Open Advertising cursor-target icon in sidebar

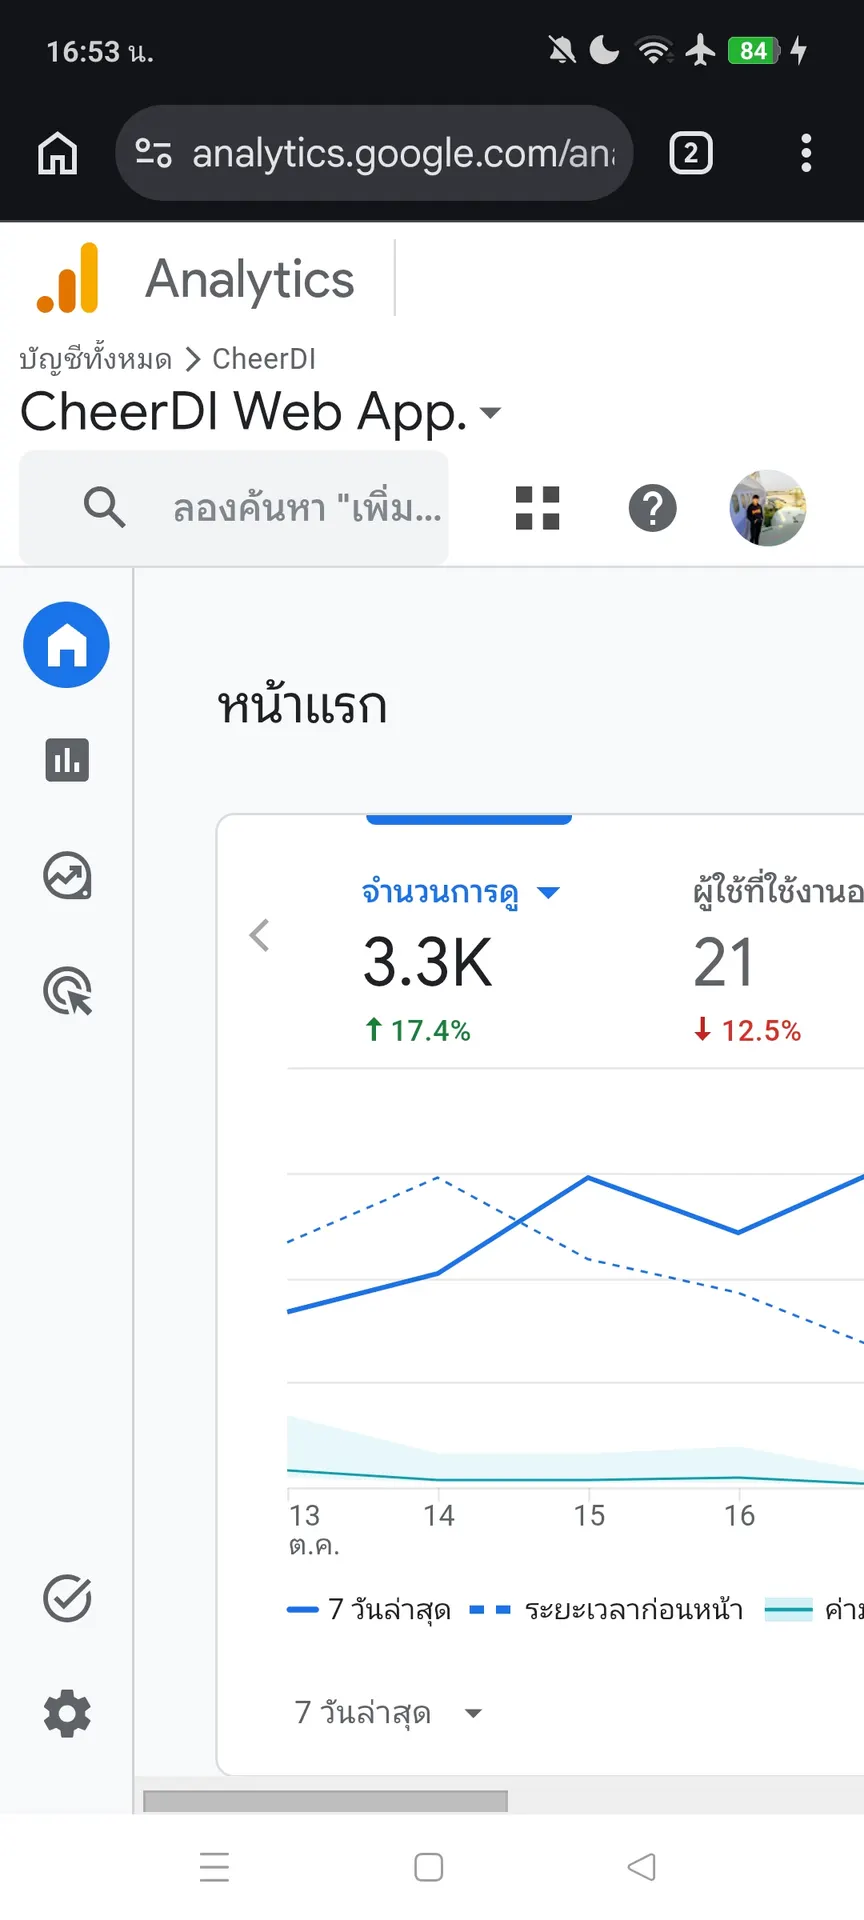(x=67, y=991)
